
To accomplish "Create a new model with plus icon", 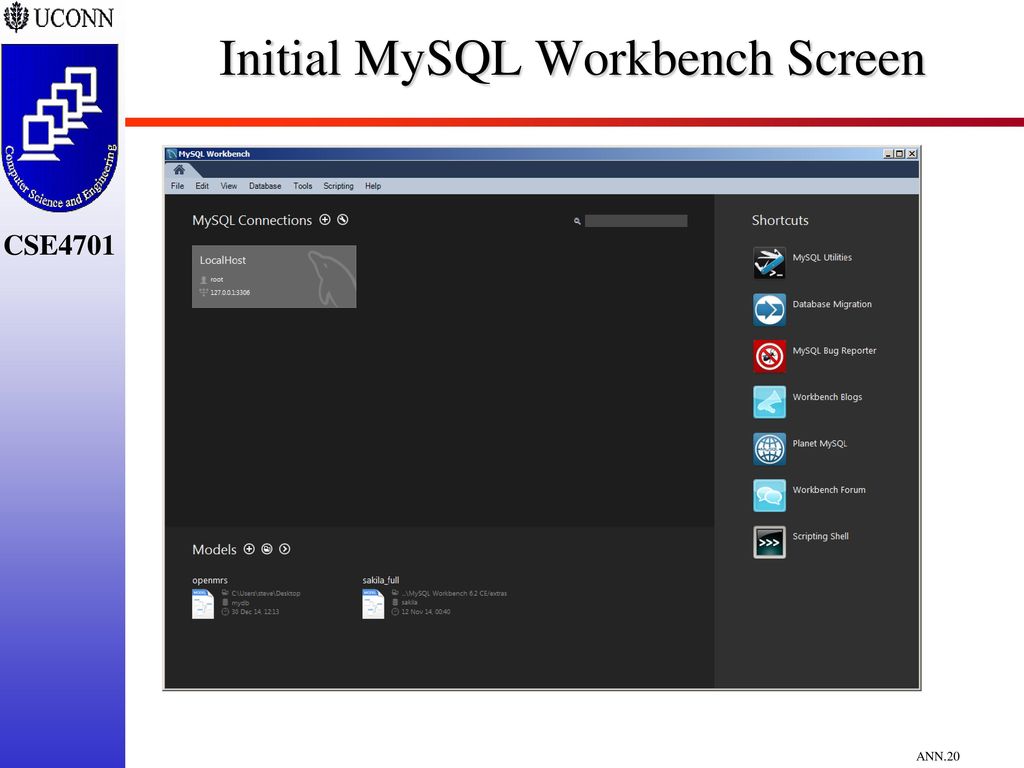I will tap(249, 549).
